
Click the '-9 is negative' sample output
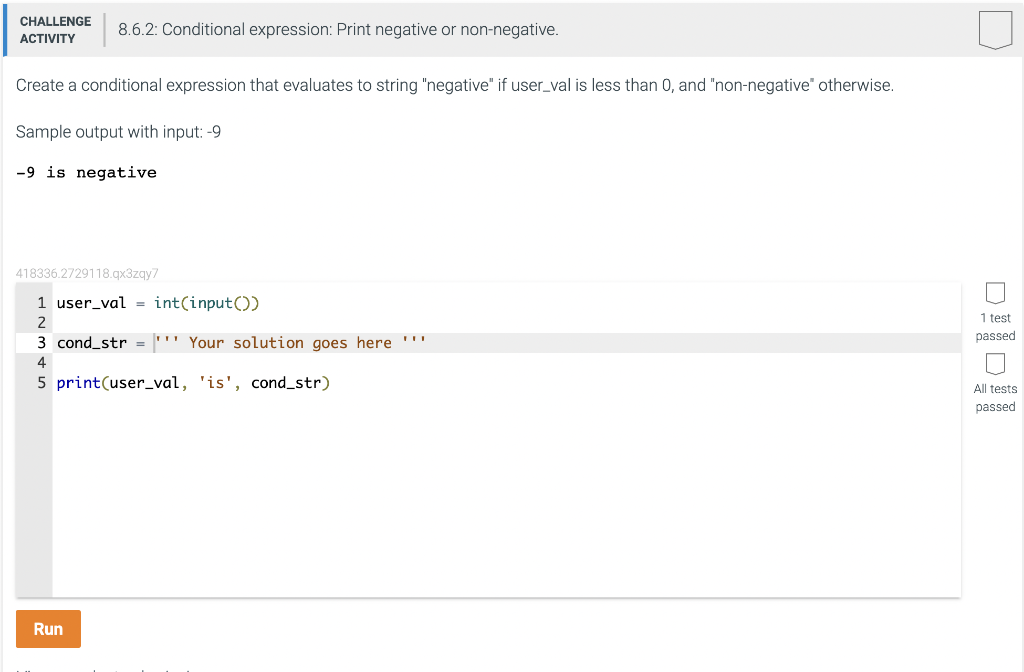click(x=86, y=172)
